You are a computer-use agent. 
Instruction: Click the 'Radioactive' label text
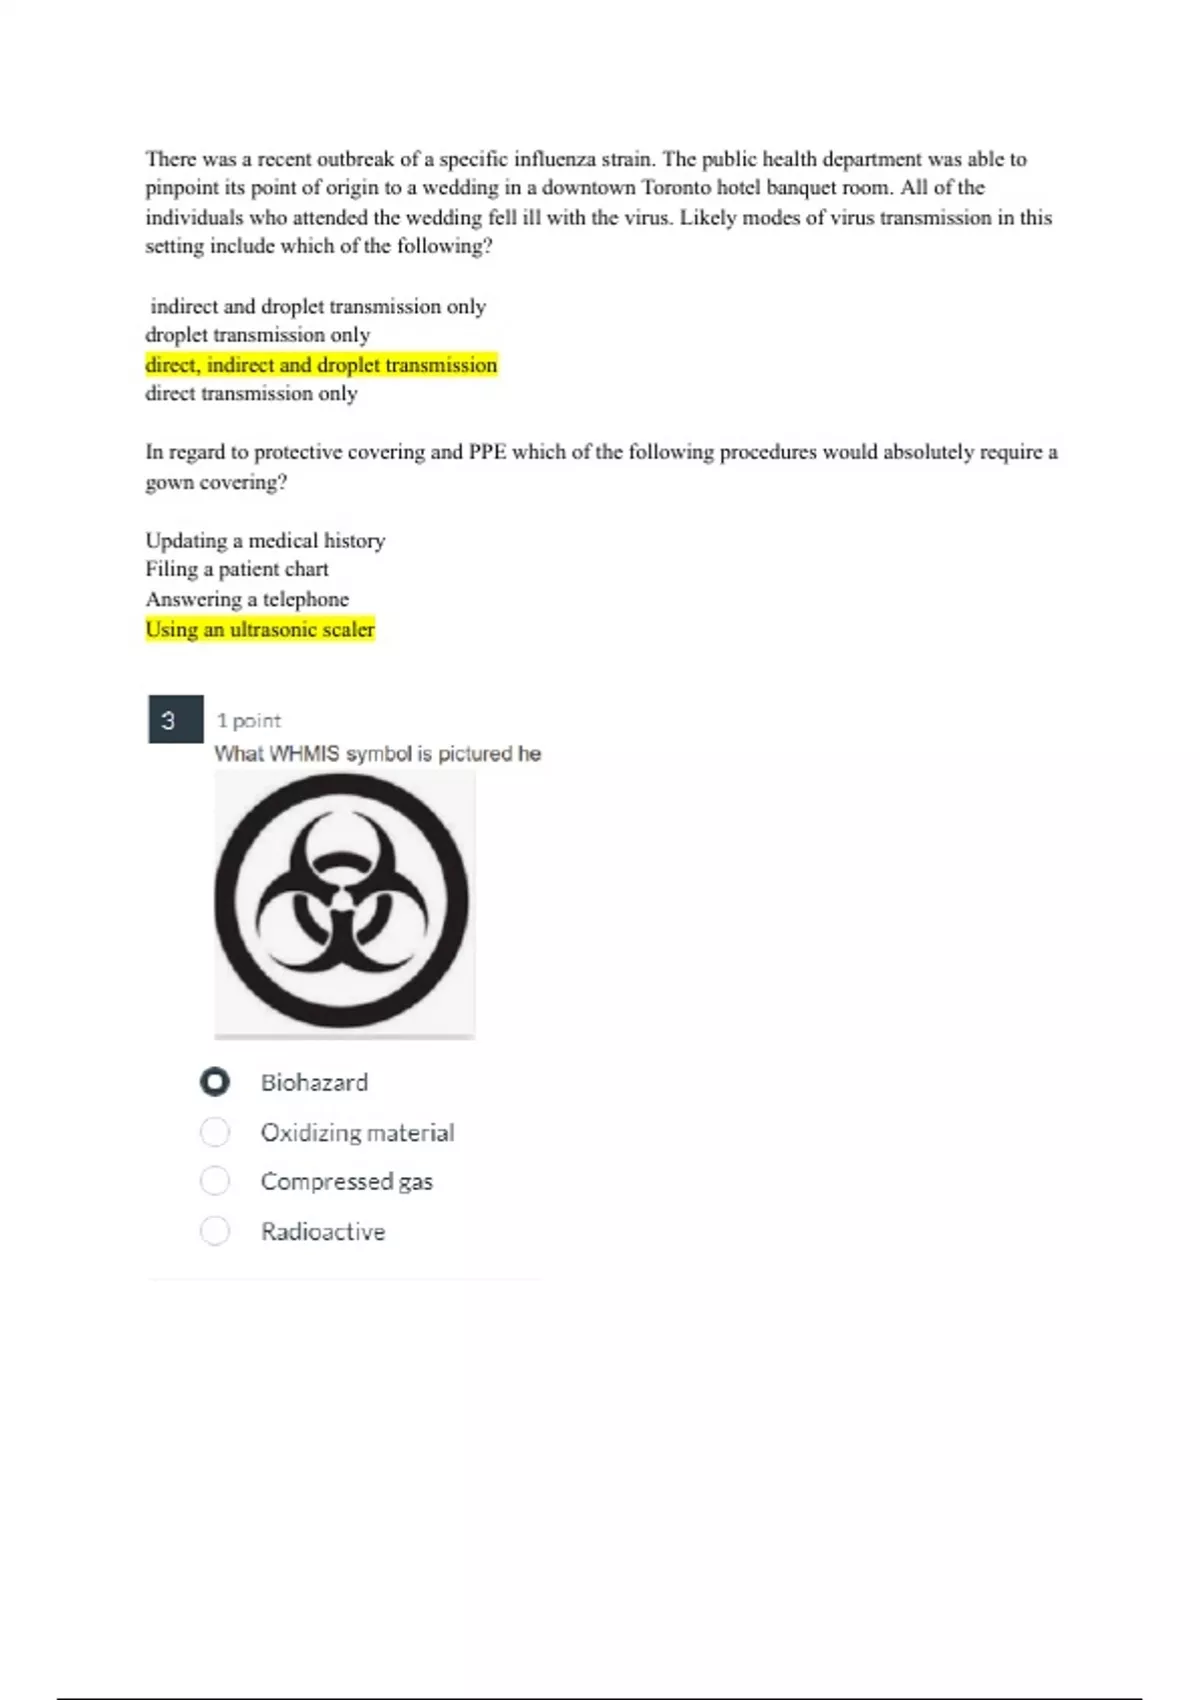(x=323, y=1231)
